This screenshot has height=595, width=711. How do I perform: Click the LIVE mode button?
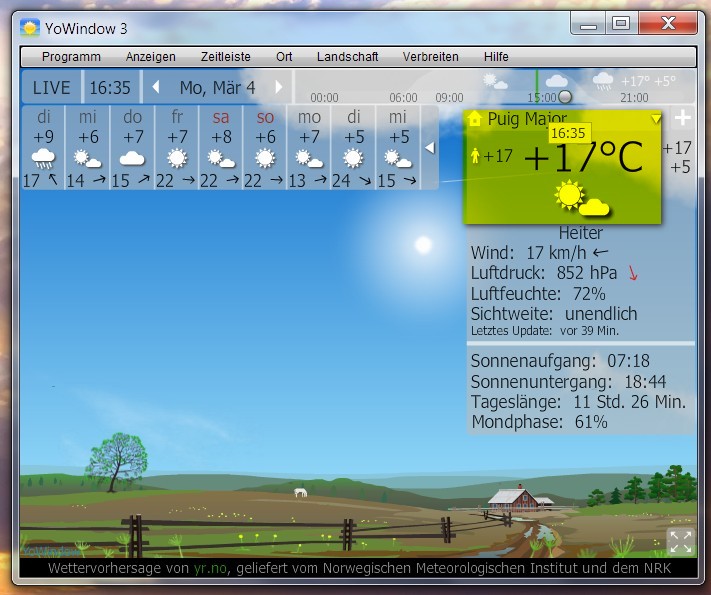click(x=52, y=88)
